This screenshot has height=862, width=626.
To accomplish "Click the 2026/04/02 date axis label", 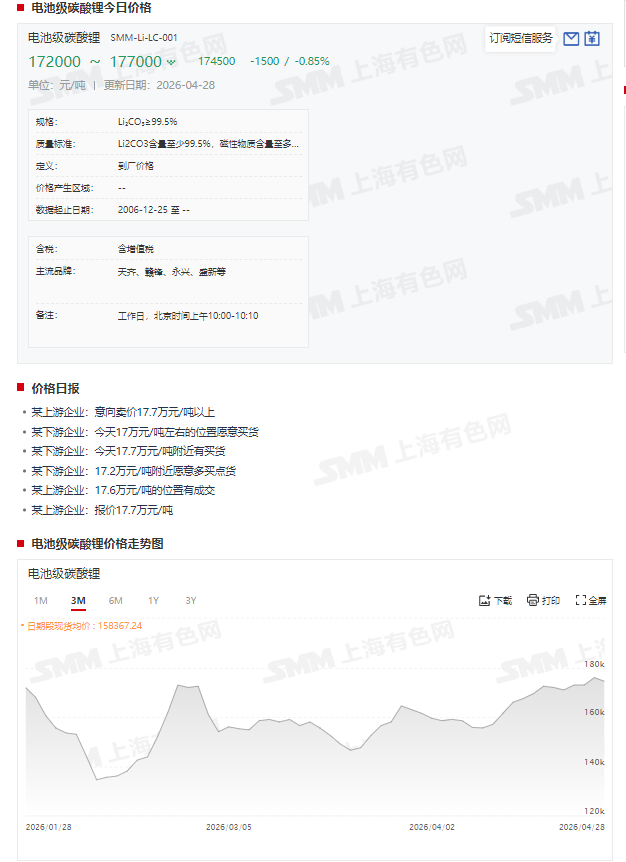I will [434, 827].
